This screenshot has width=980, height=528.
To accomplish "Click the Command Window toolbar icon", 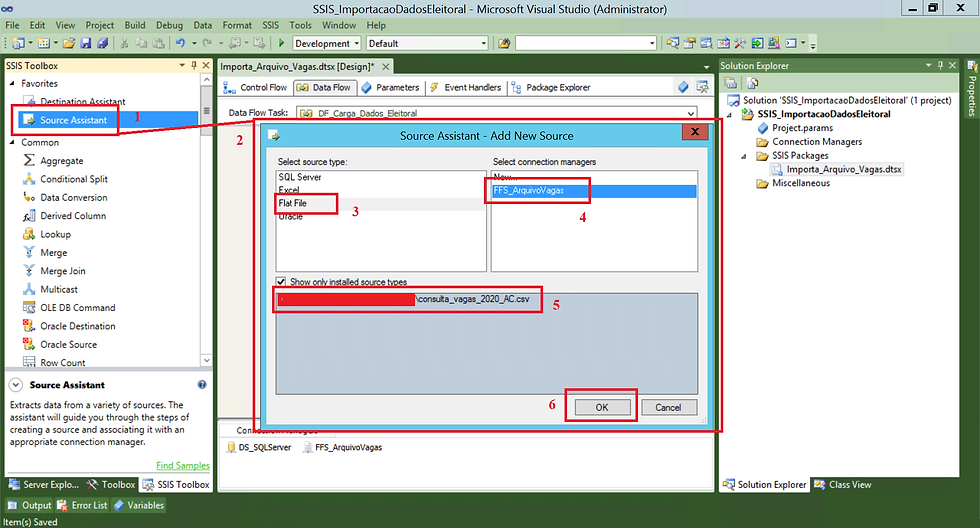I will pyautogui.click(x=791, y=43).
